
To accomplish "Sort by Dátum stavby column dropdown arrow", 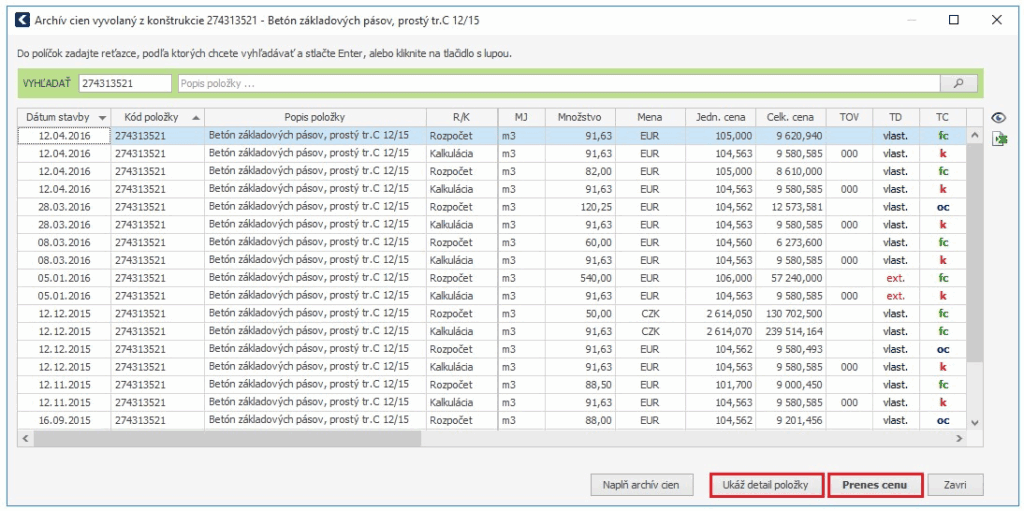I will [102, 117].
